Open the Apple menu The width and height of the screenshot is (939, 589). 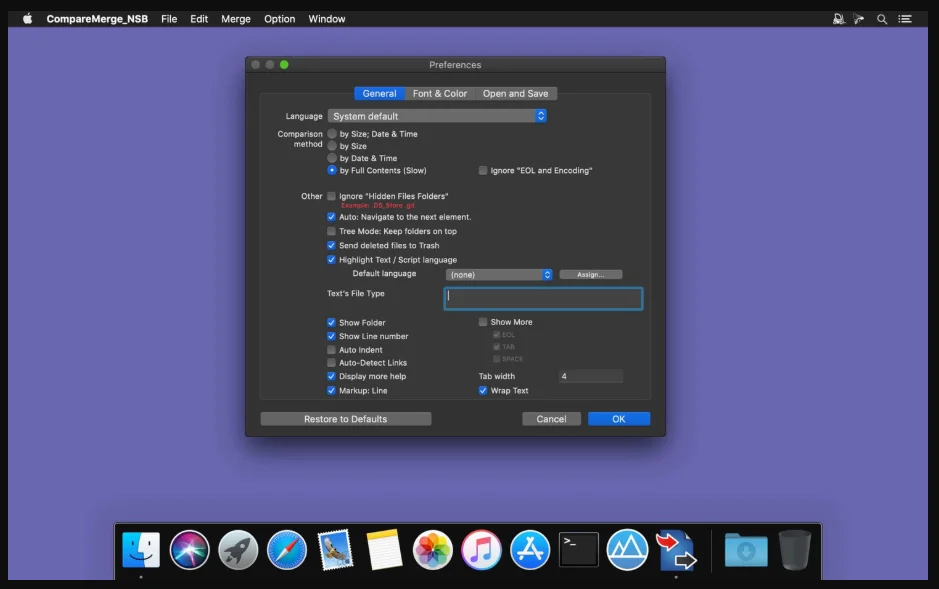pyautogui.click(x=28, y=19)
